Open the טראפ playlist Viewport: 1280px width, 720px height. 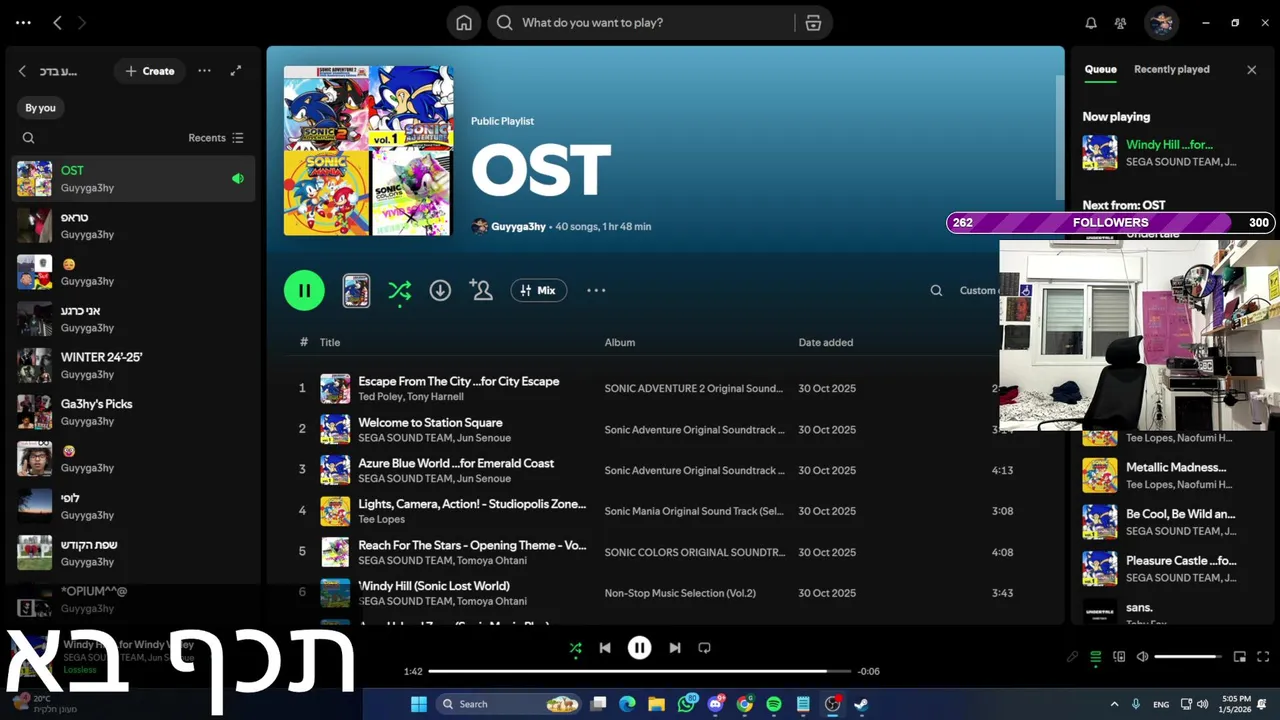click(133, 225)
